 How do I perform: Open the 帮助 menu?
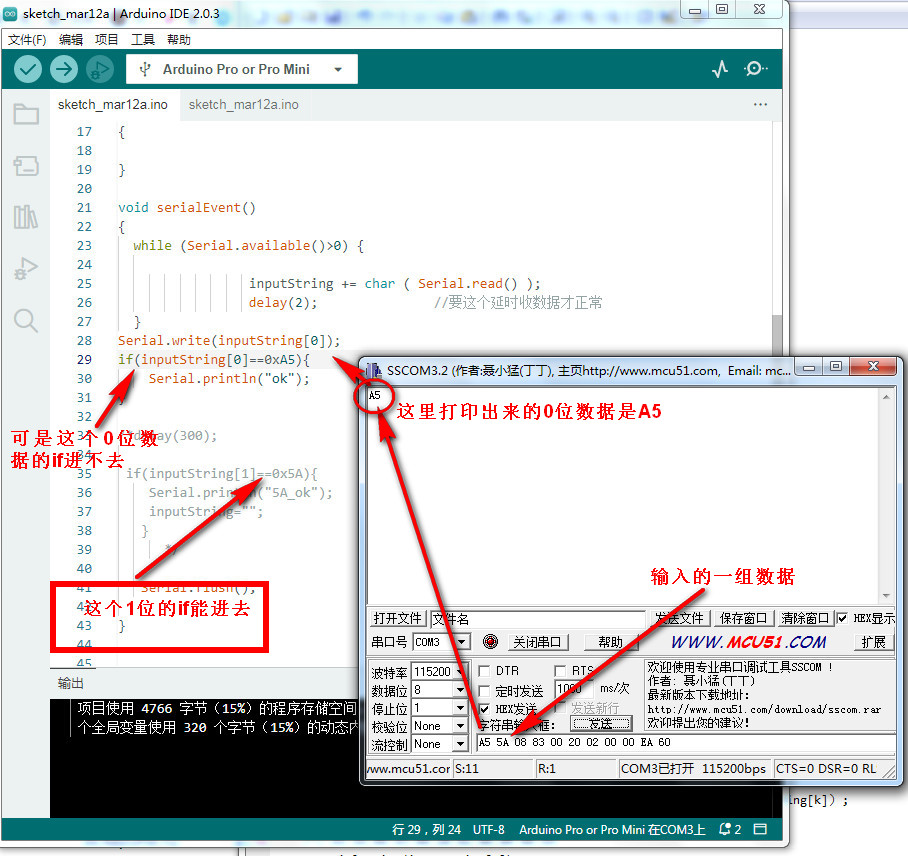pos(178,39)
